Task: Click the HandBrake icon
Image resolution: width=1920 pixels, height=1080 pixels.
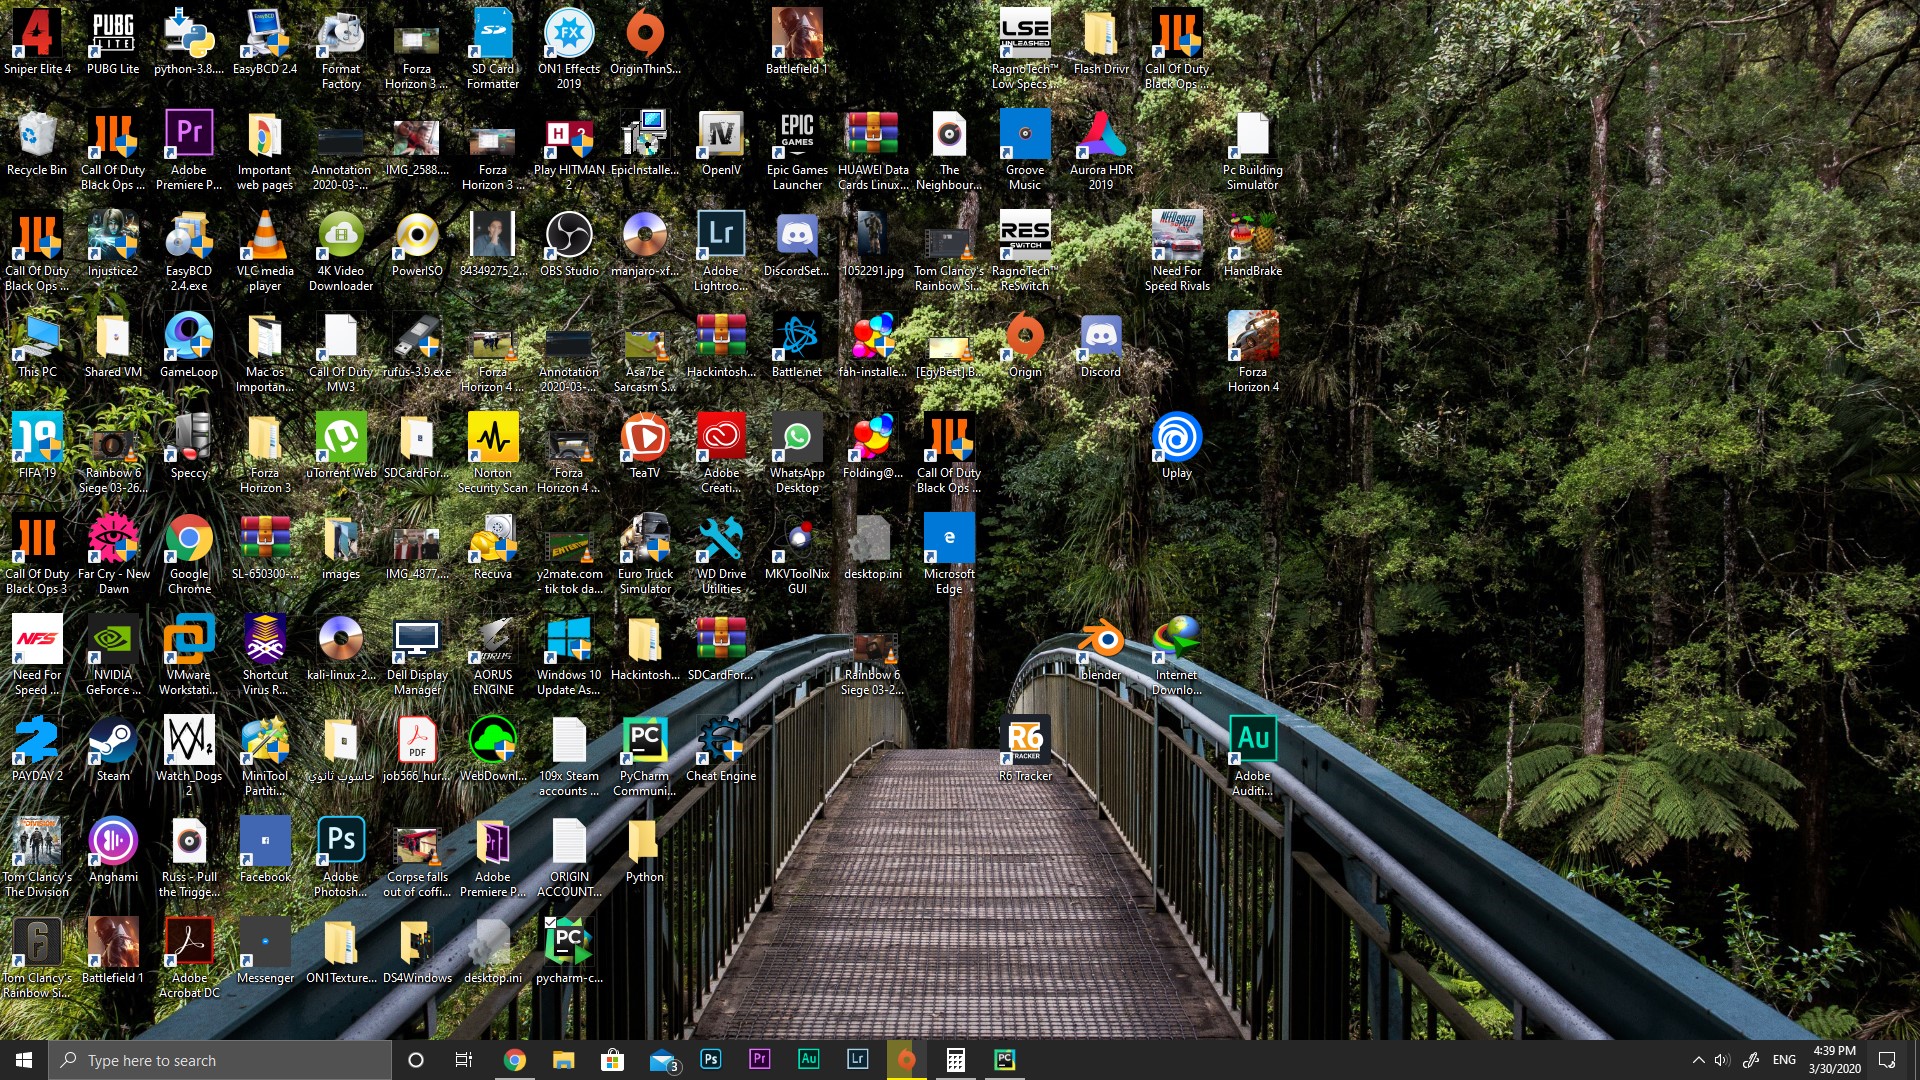Action: point(1253,244)
